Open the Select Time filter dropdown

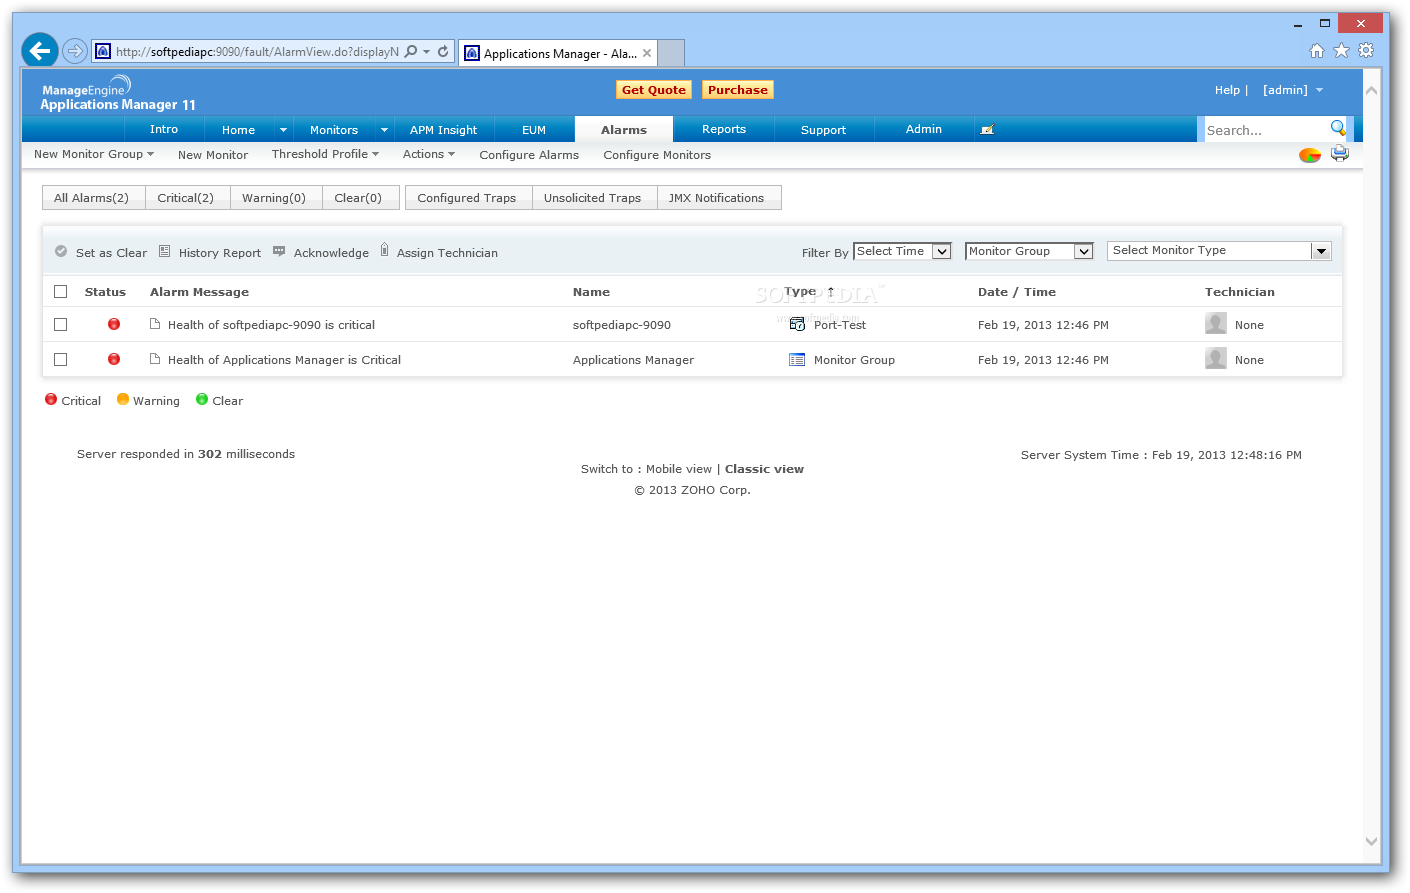902,251
